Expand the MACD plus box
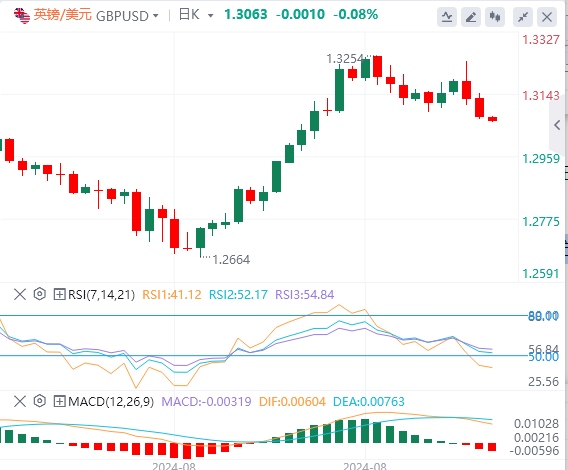 pos(59,401)
